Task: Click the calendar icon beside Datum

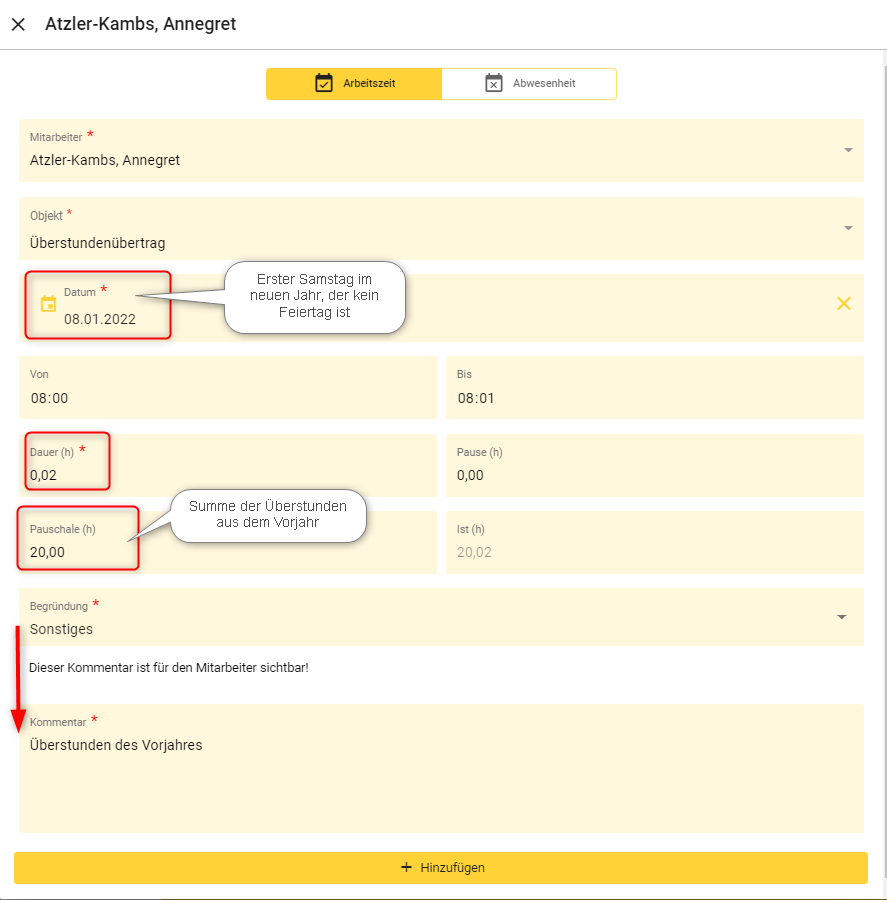Action: [48, 304]
